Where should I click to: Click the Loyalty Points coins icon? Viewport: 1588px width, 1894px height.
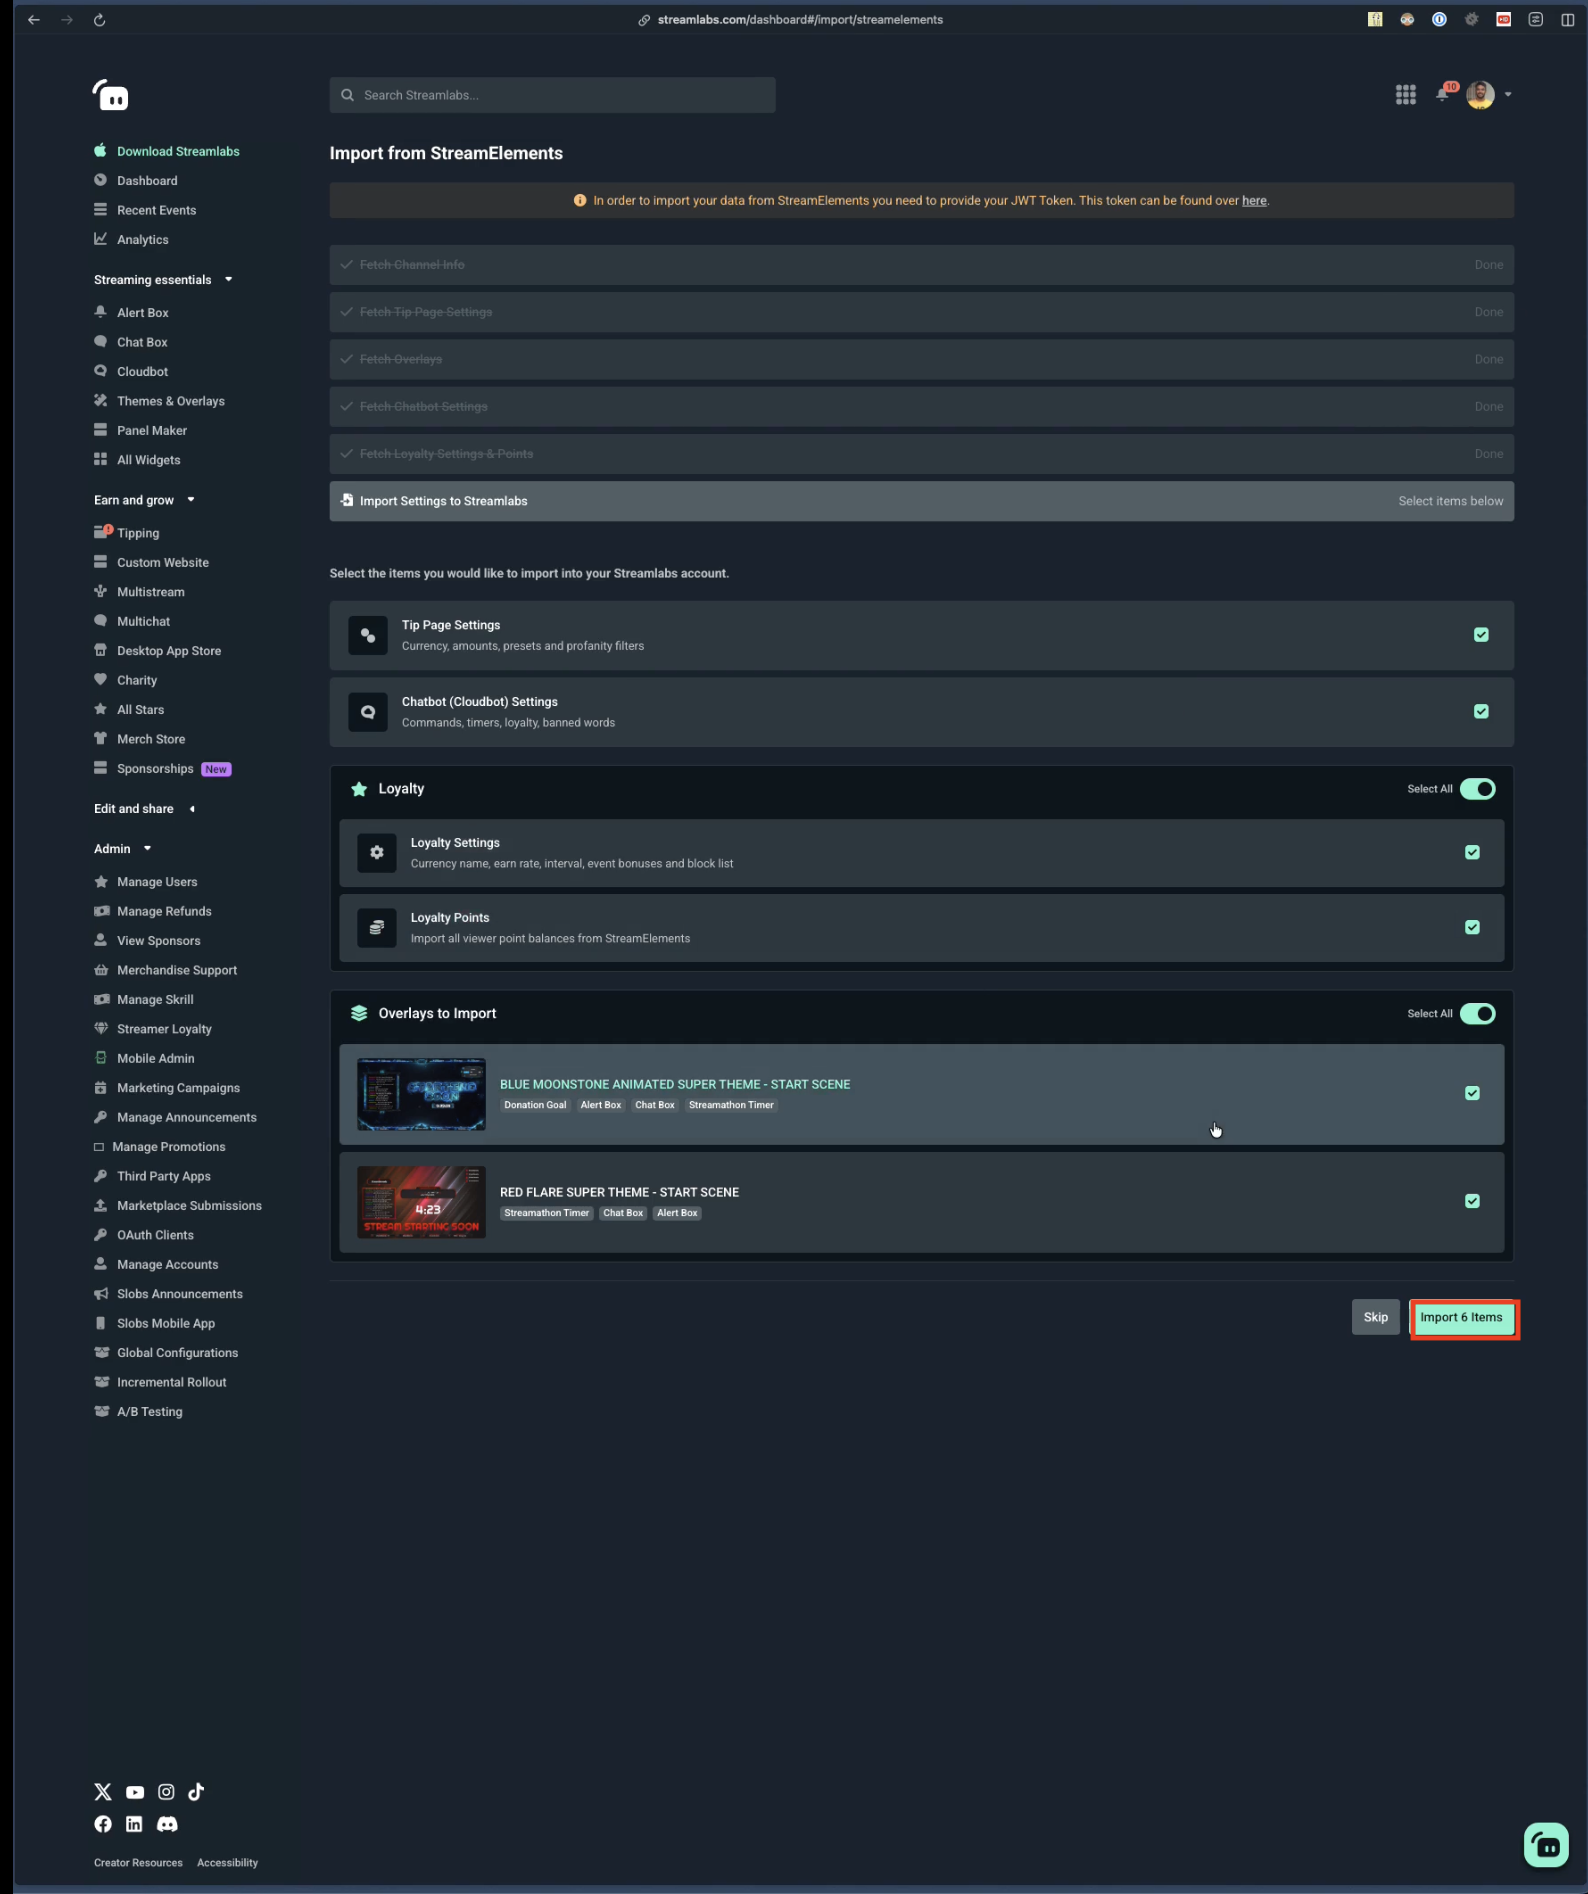[x=377, y=928]
